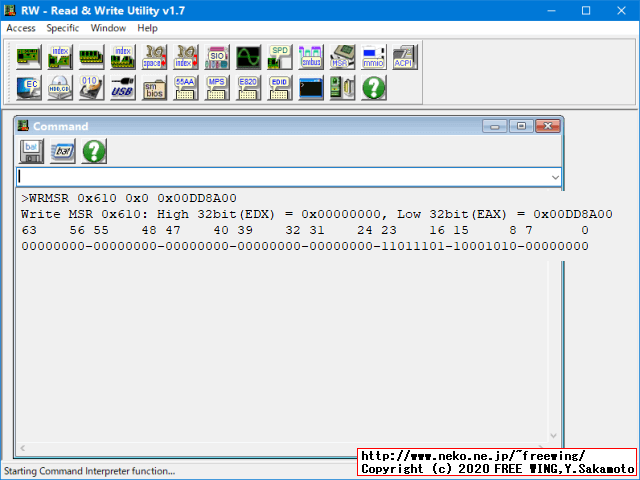Image resolution: width=640 pixels, height=480 pixels.
Task: Maximize the Command child window
Action: point(521,126)
